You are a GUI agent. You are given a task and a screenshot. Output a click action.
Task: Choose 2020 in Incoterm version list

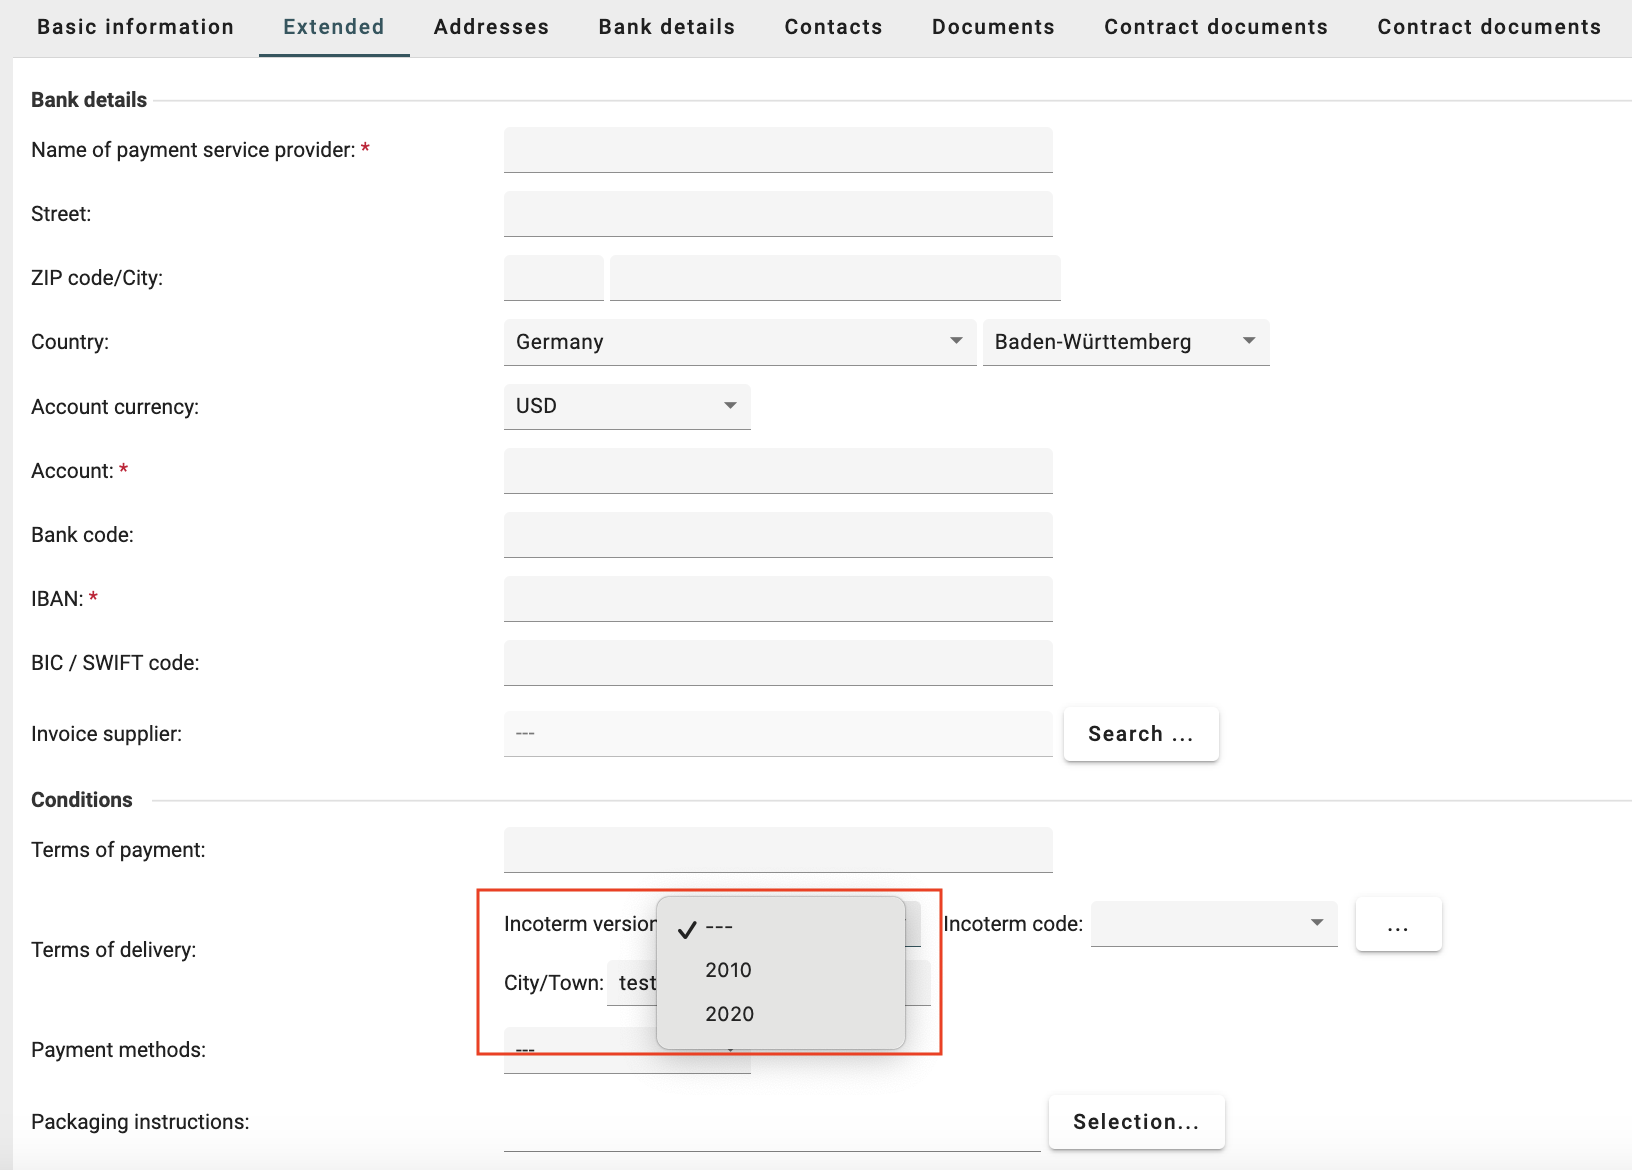[x=729, y=1014]
